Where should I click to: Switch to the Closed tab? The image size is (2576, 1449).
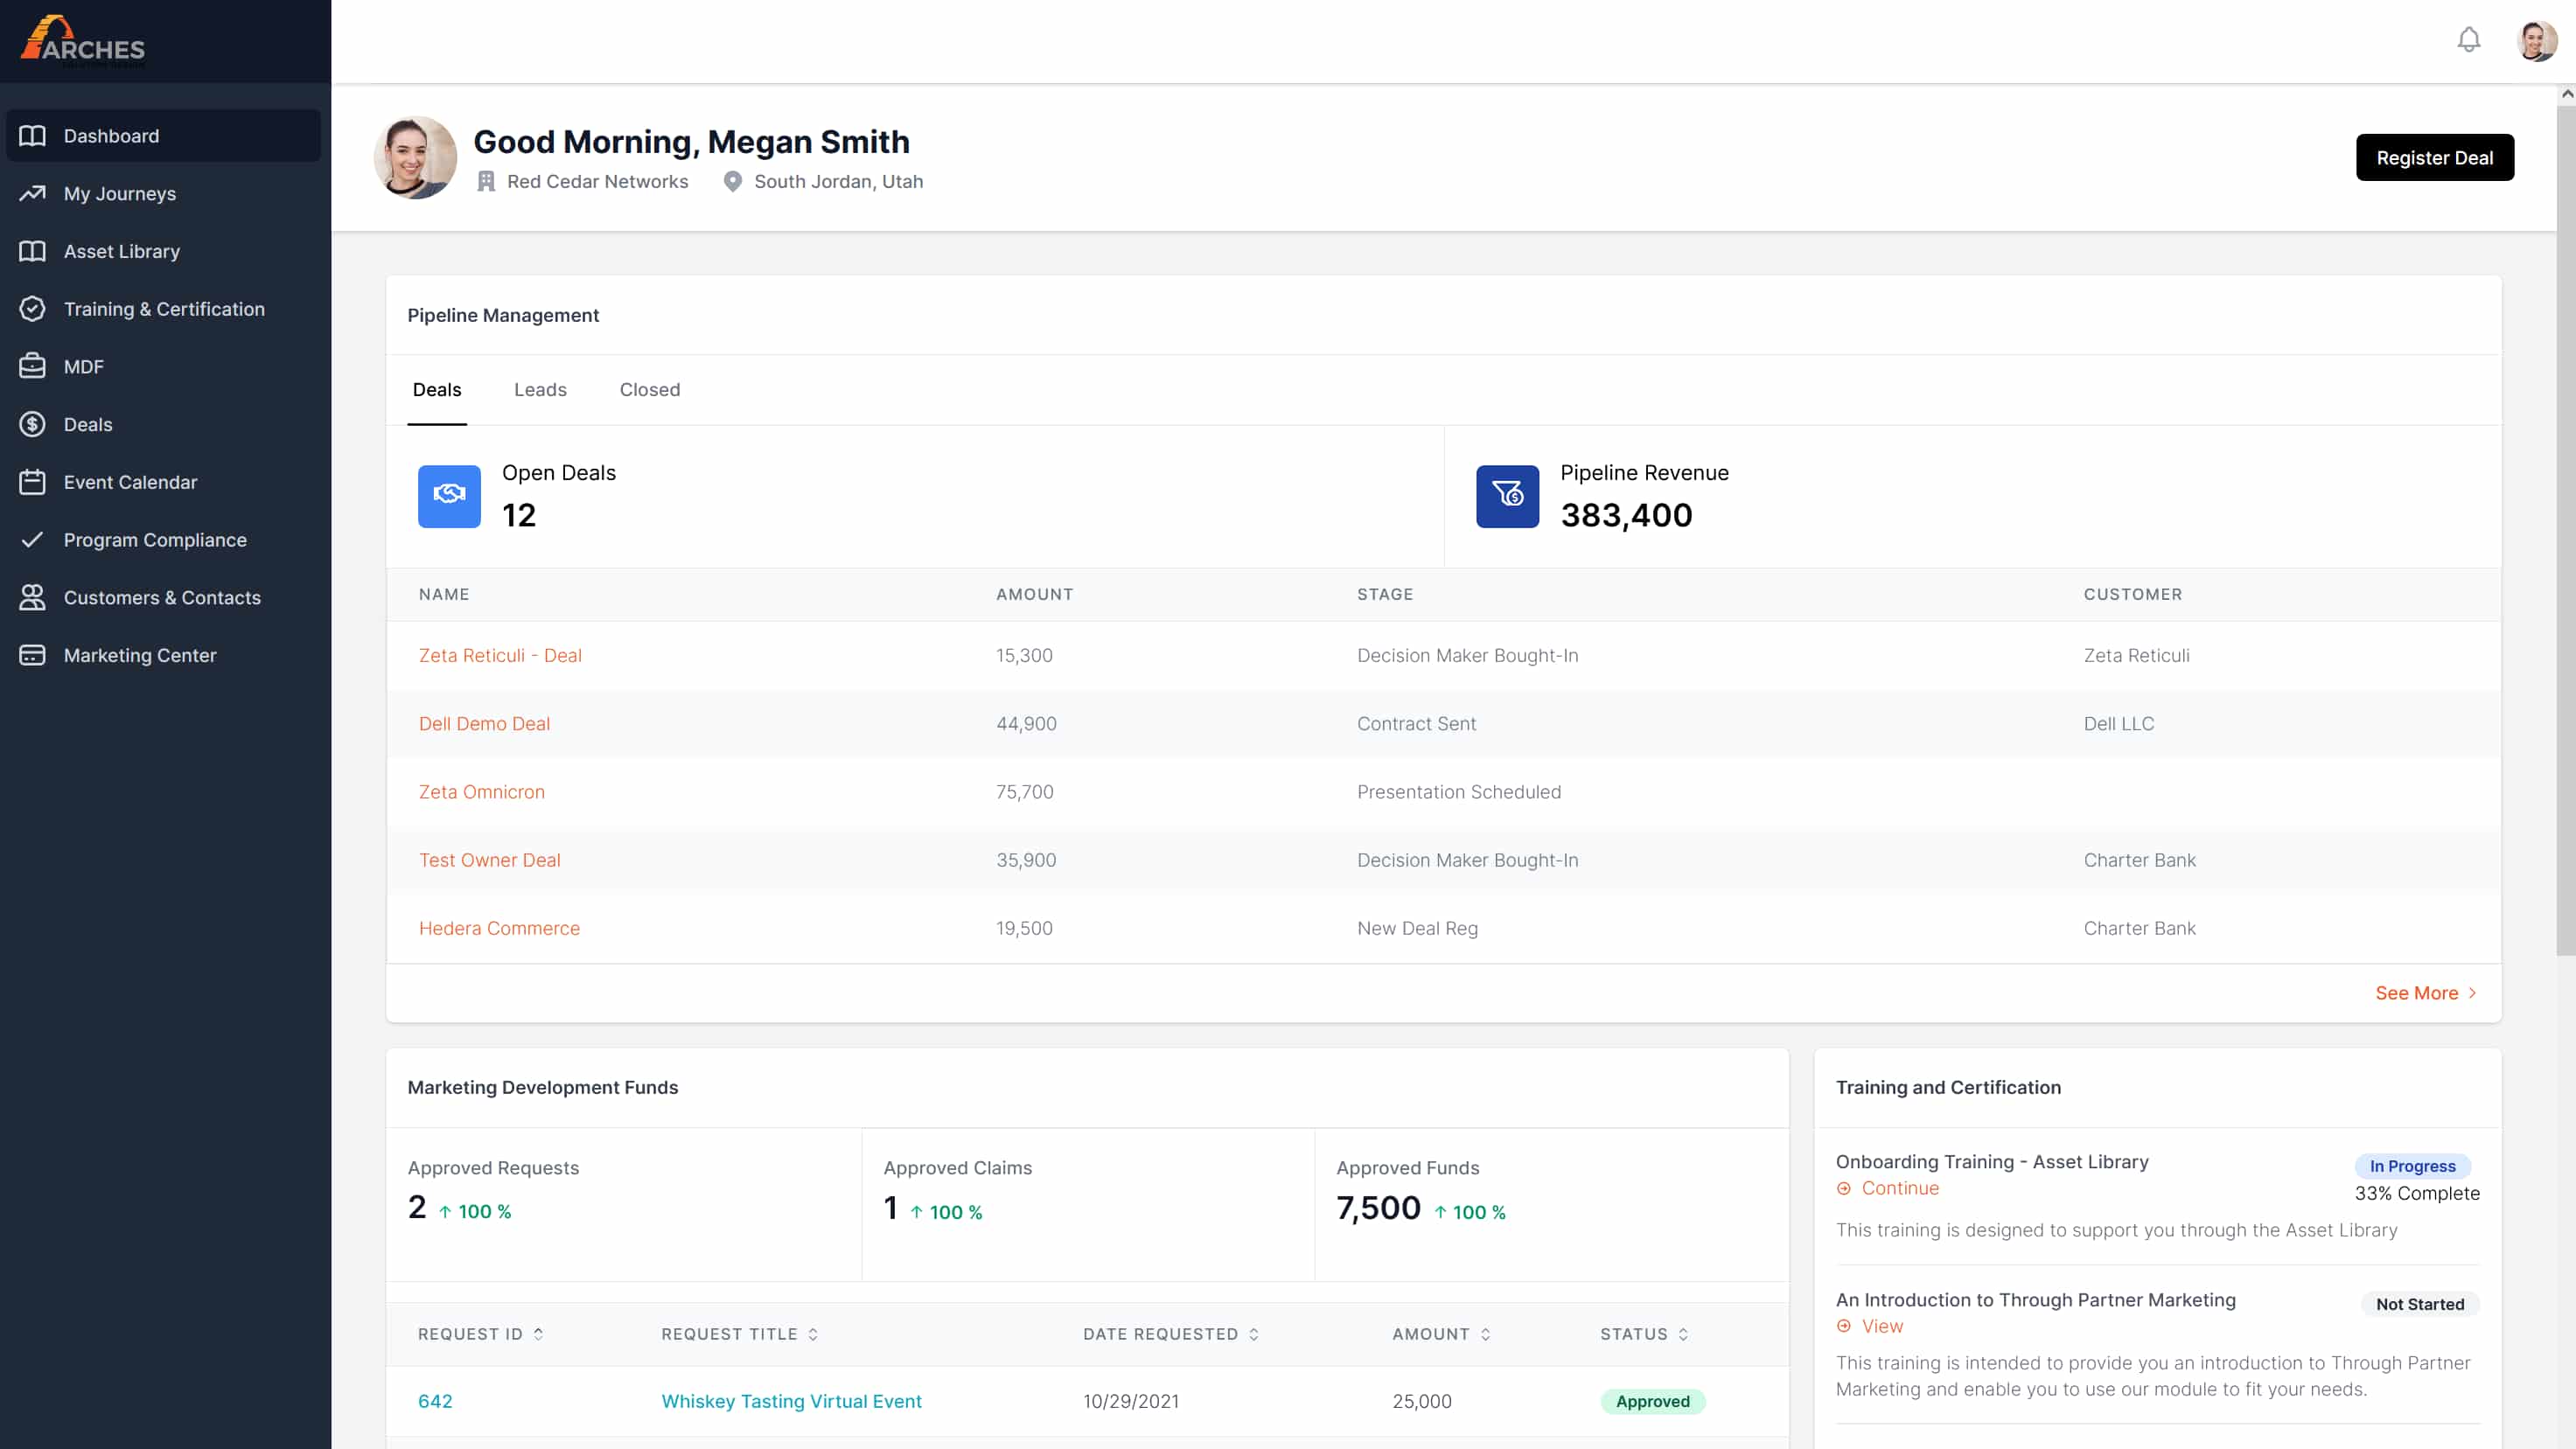tap(649, 390)
